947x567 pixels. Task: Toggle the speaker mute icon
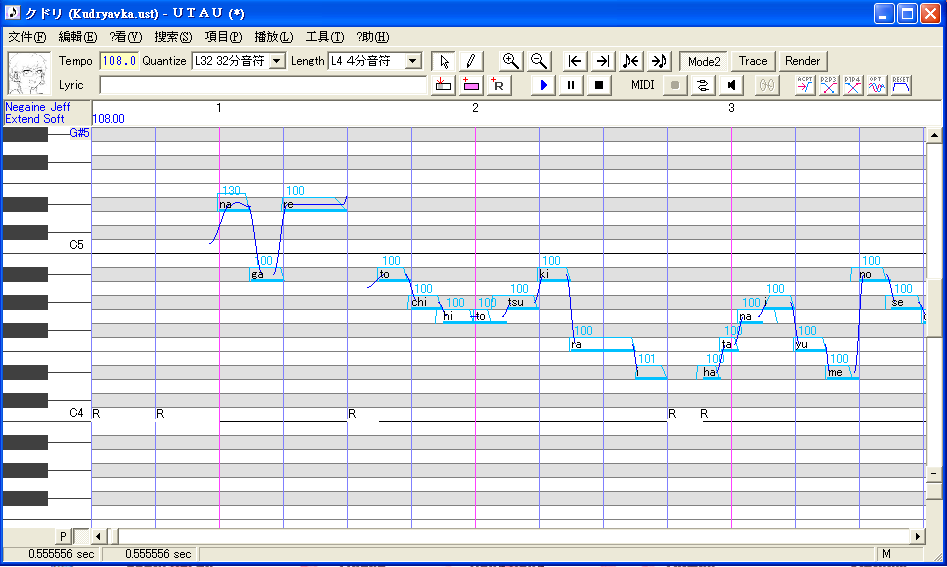click(x=731, y=85)
